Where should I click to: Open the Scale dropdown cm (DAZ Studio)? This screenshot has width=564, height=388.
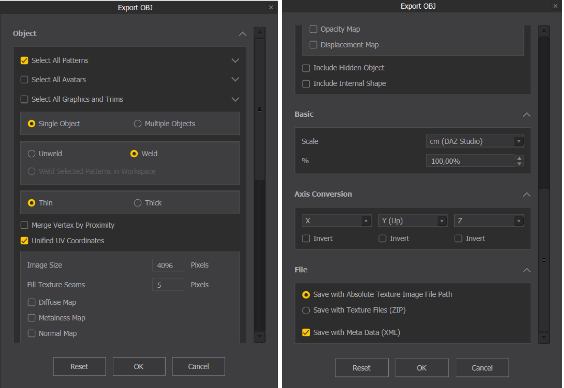tap(475, 141)
